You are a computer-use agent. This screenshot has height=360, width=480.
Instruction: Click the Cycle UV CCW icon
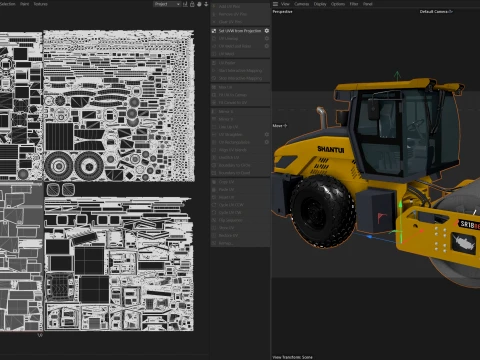pyautogui.click(x=214, y=205)
